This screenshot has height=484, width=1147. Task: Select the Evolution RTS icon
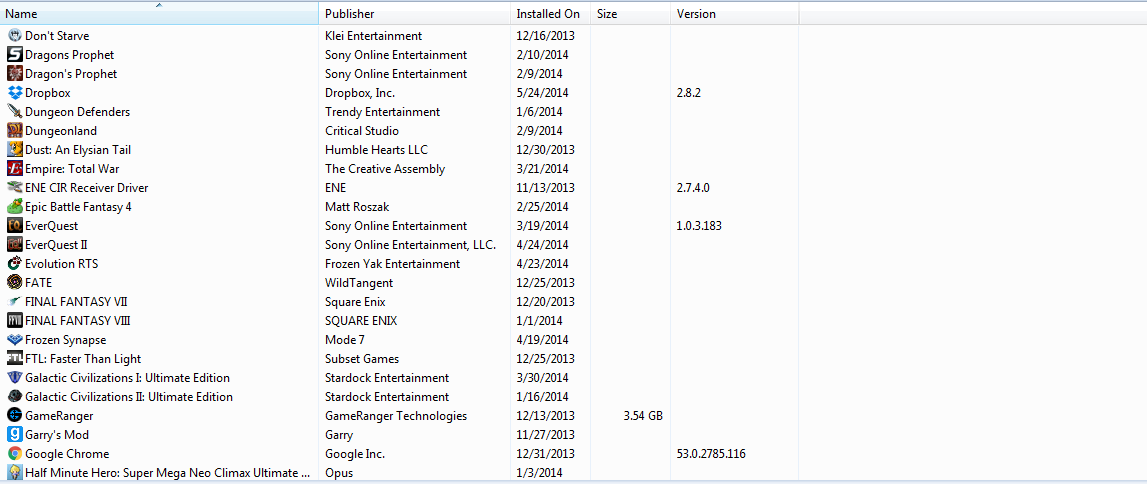pyautogui.click(x=15, y=263)
